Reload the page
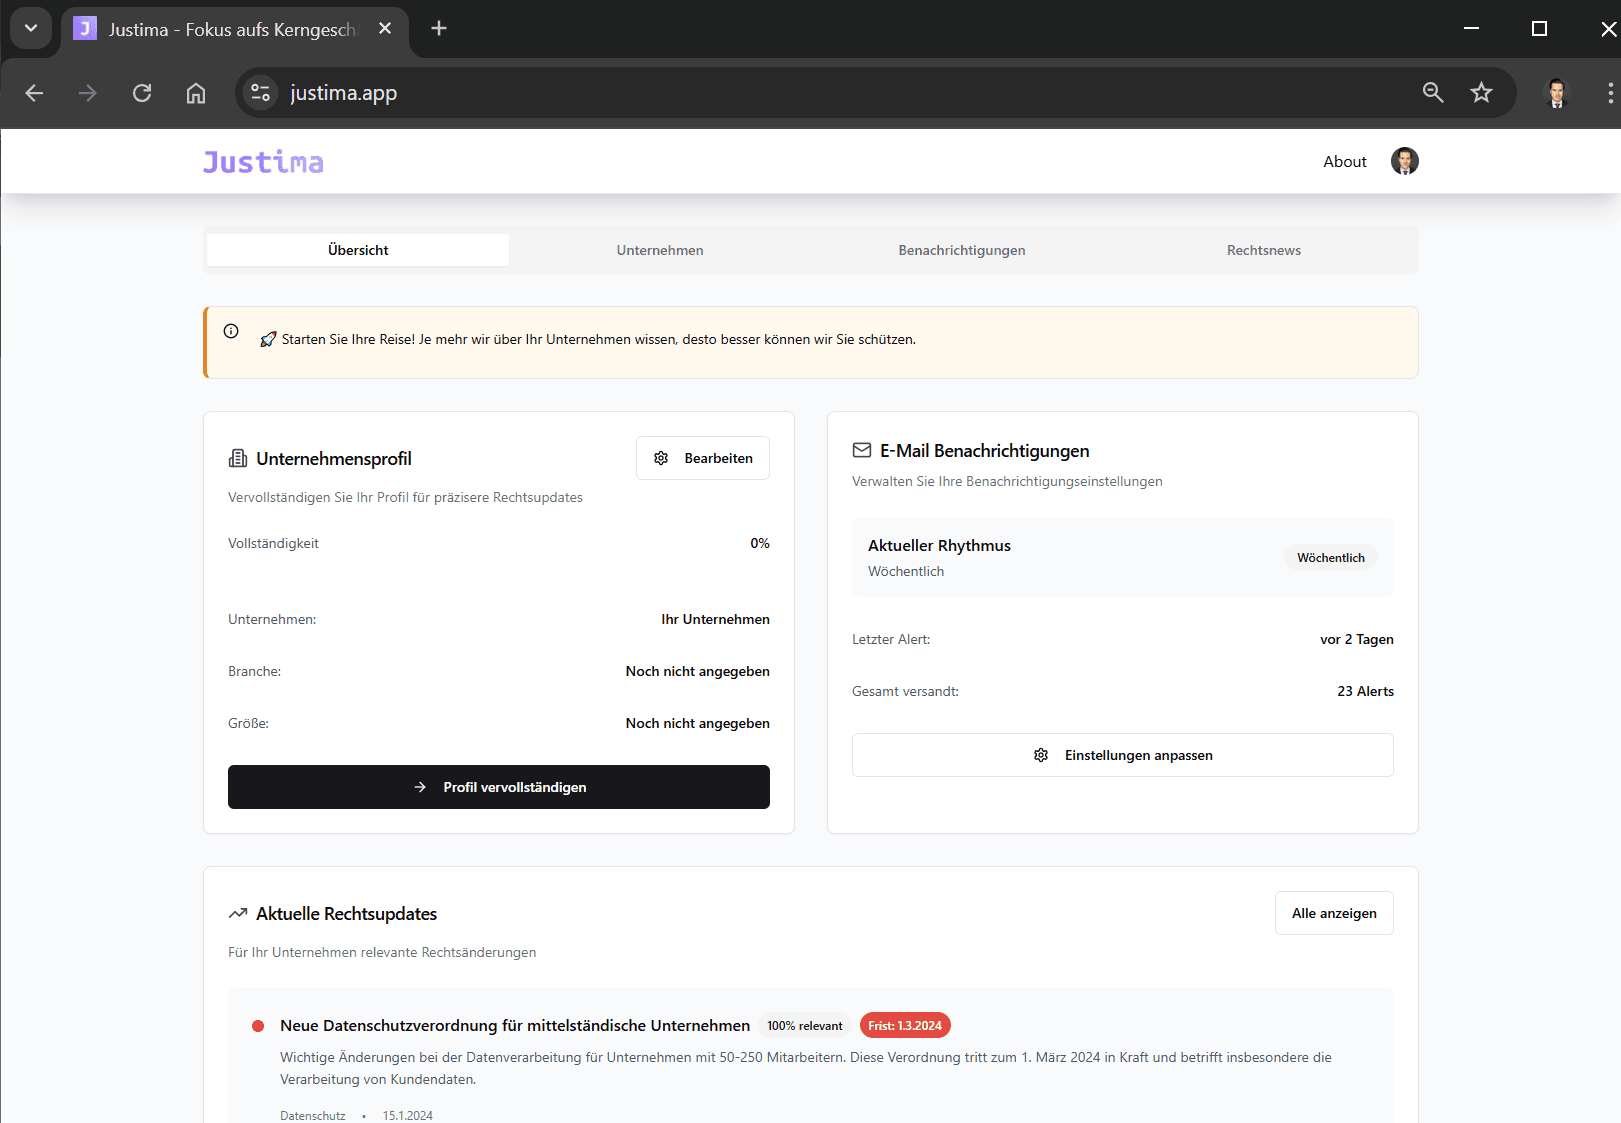The height and width of the screenshot is (1123, 1621). click(142, 93)
